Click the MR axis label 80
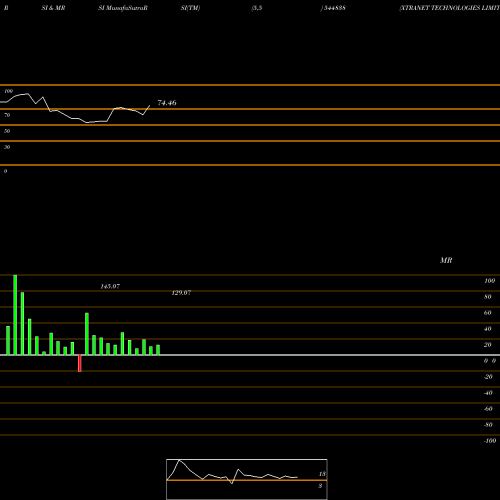500x500 pixels. (488, 297)
